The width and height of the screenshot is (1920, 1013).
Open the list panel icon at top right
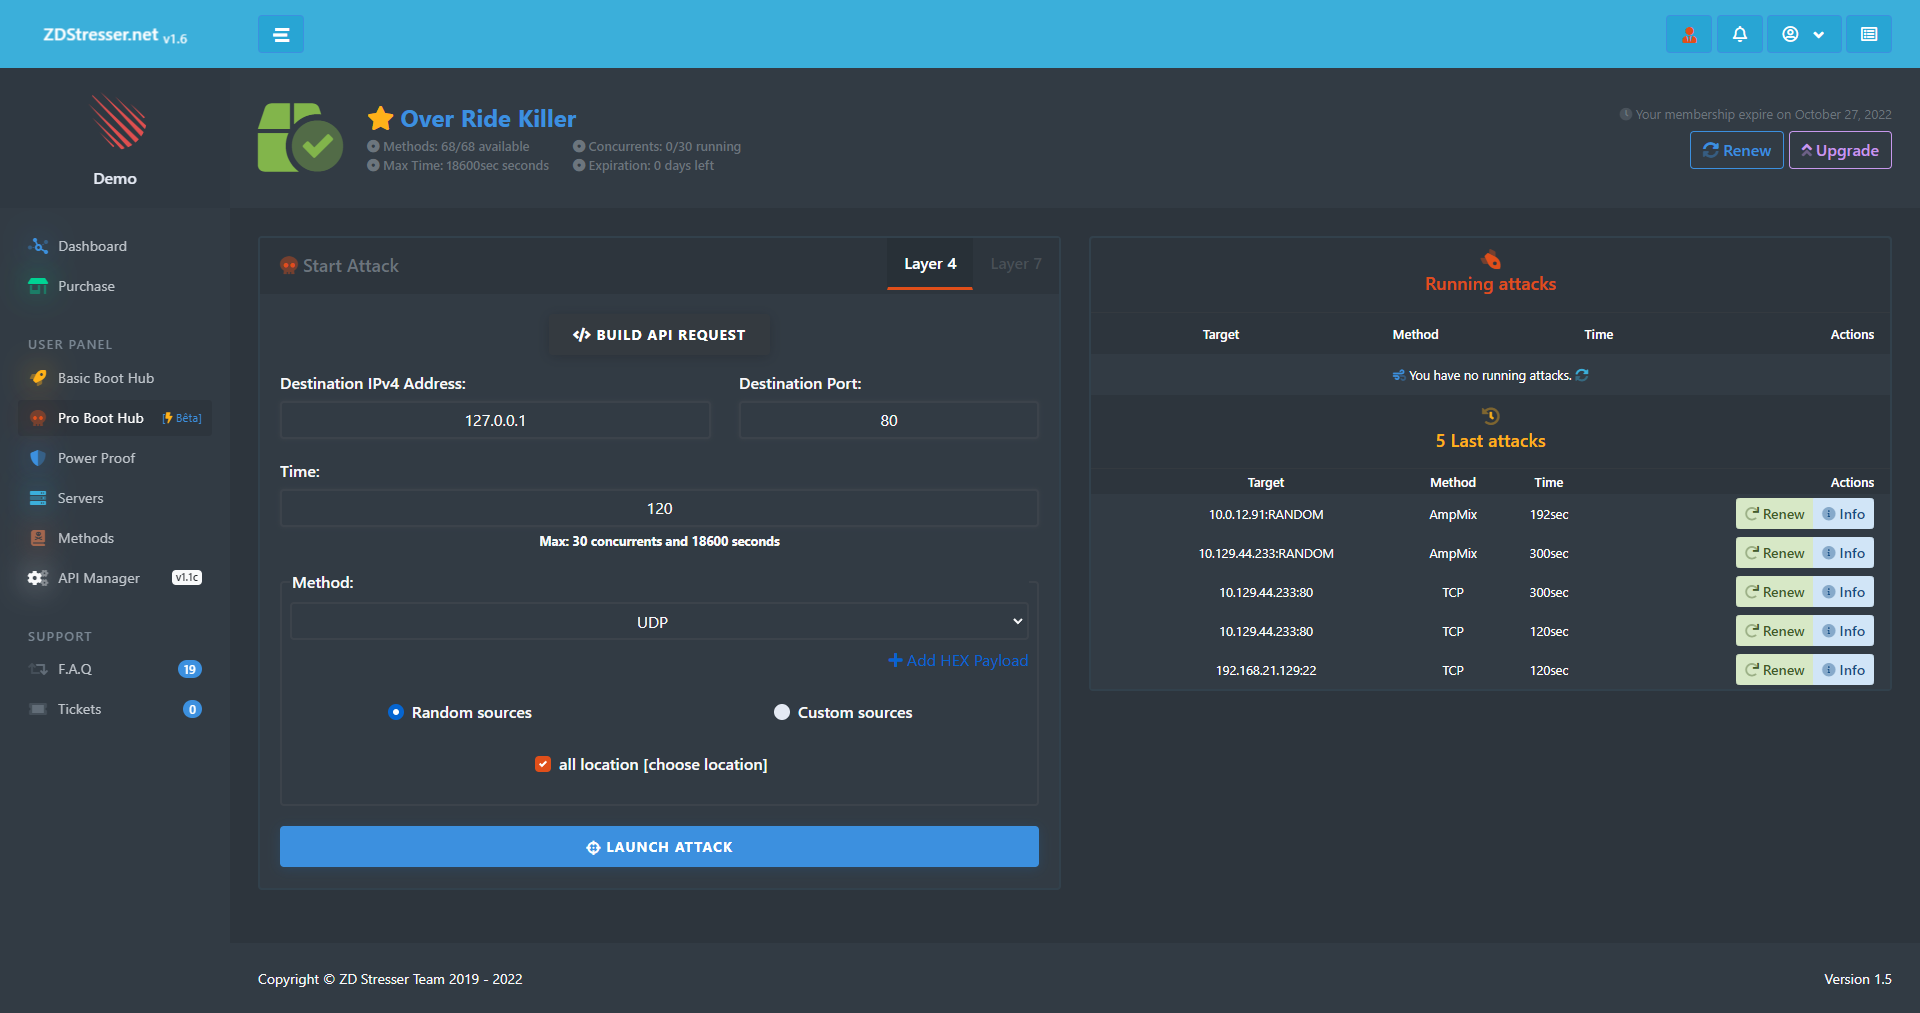point(1868,35)
